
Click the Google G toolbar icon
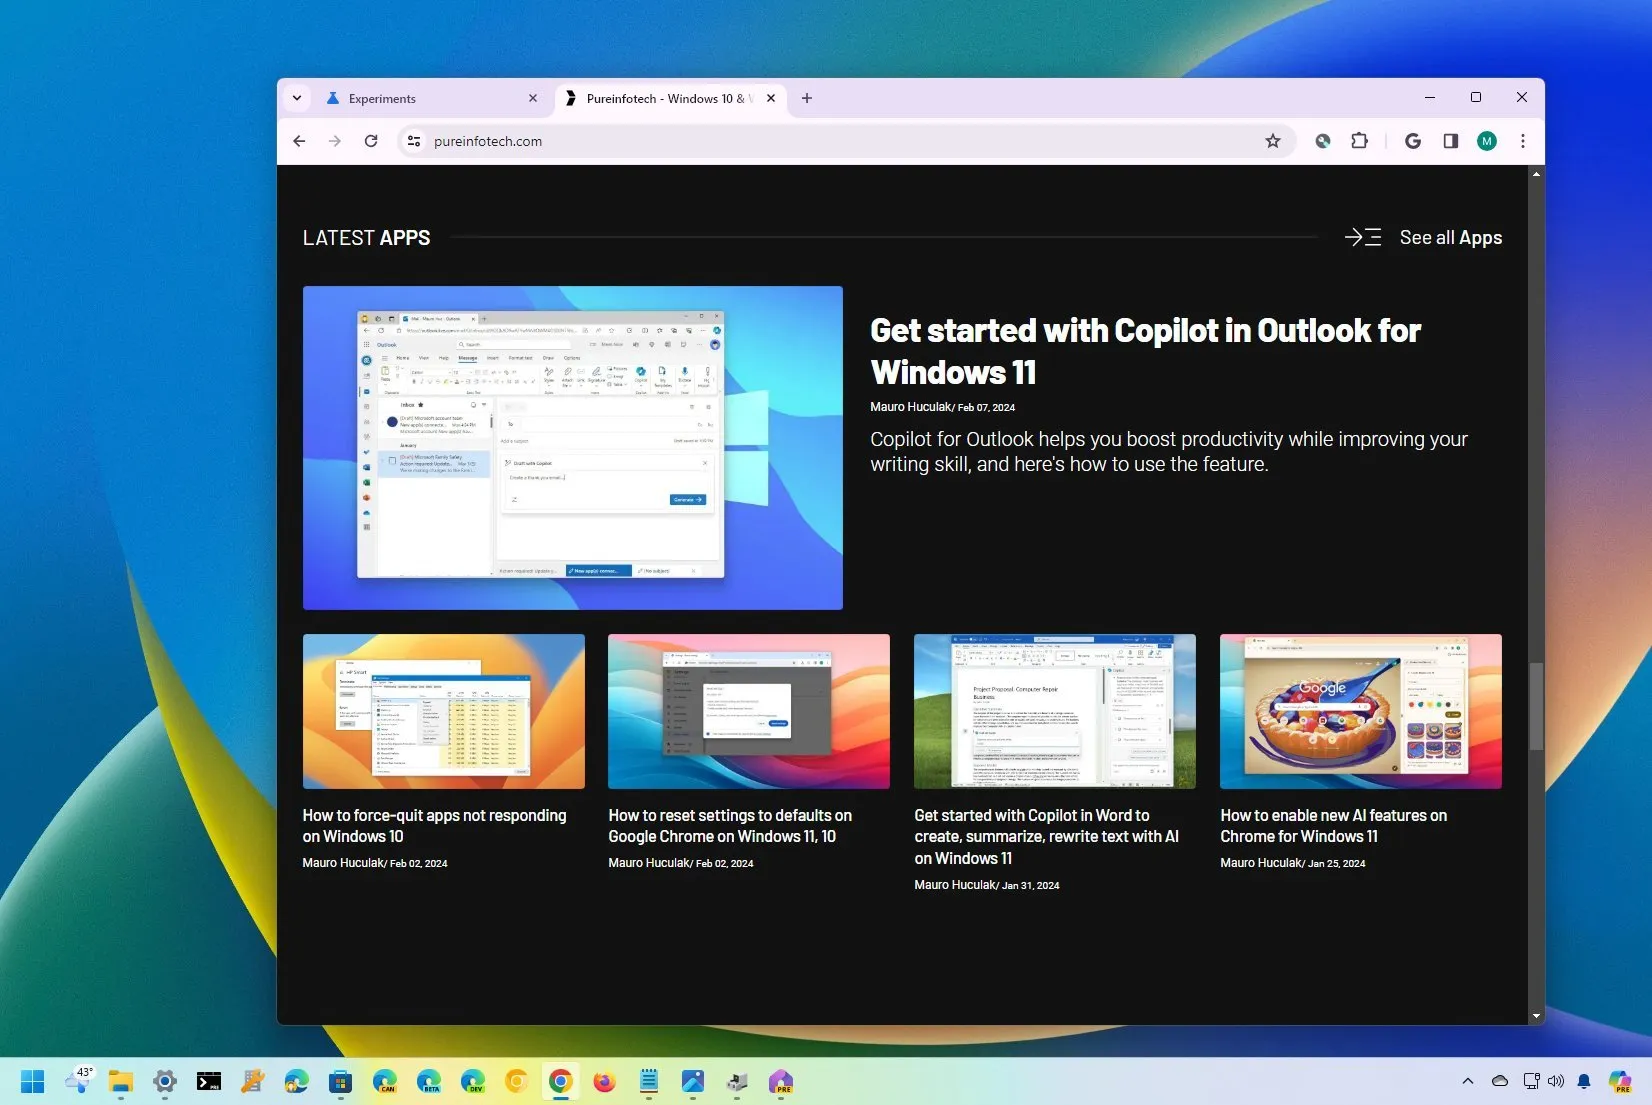tap(1413, 141)
